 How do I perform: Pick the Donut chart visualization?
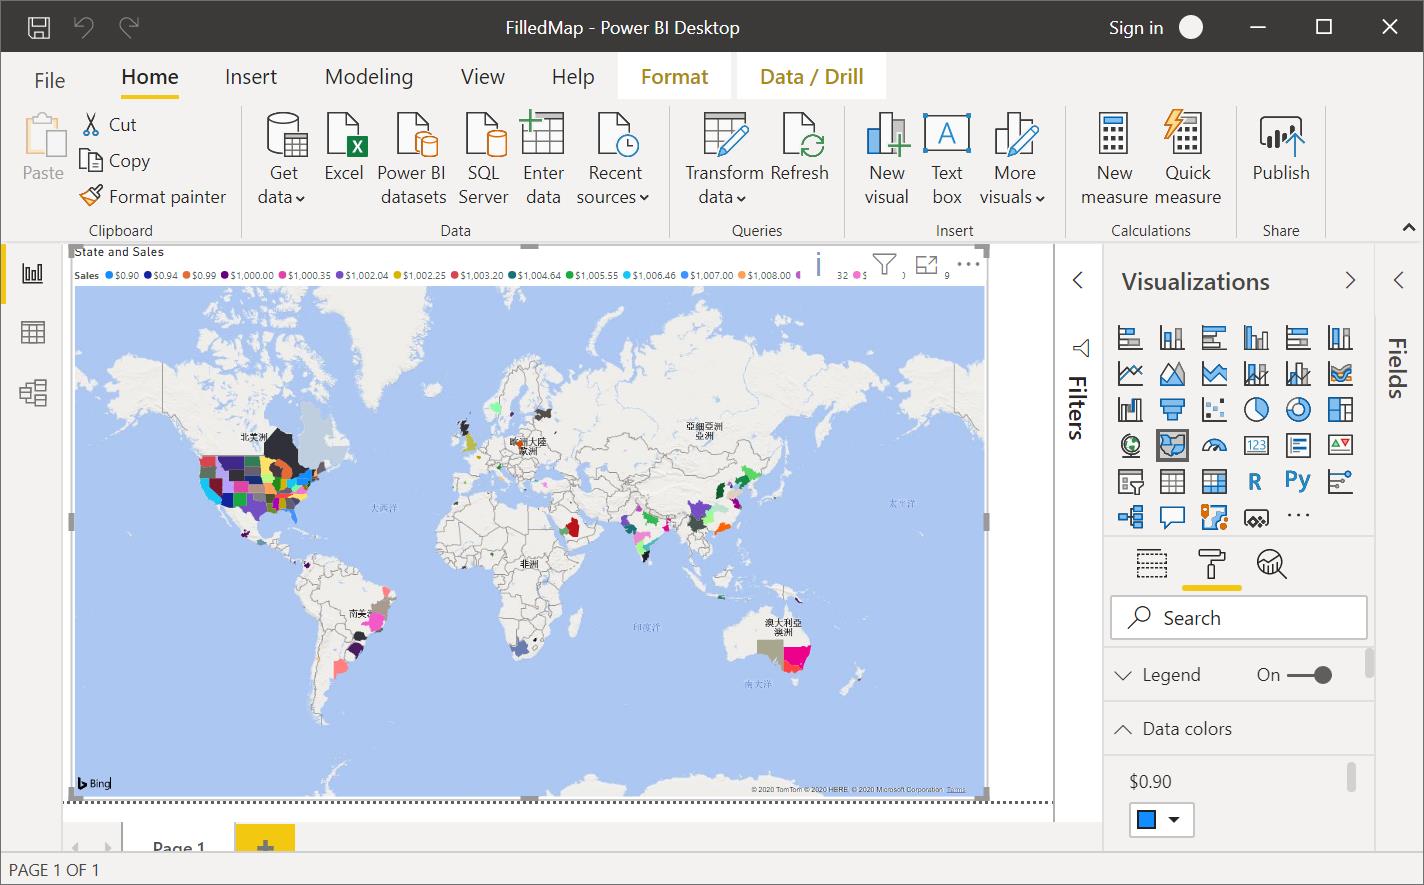click(x=1298, y=409)
